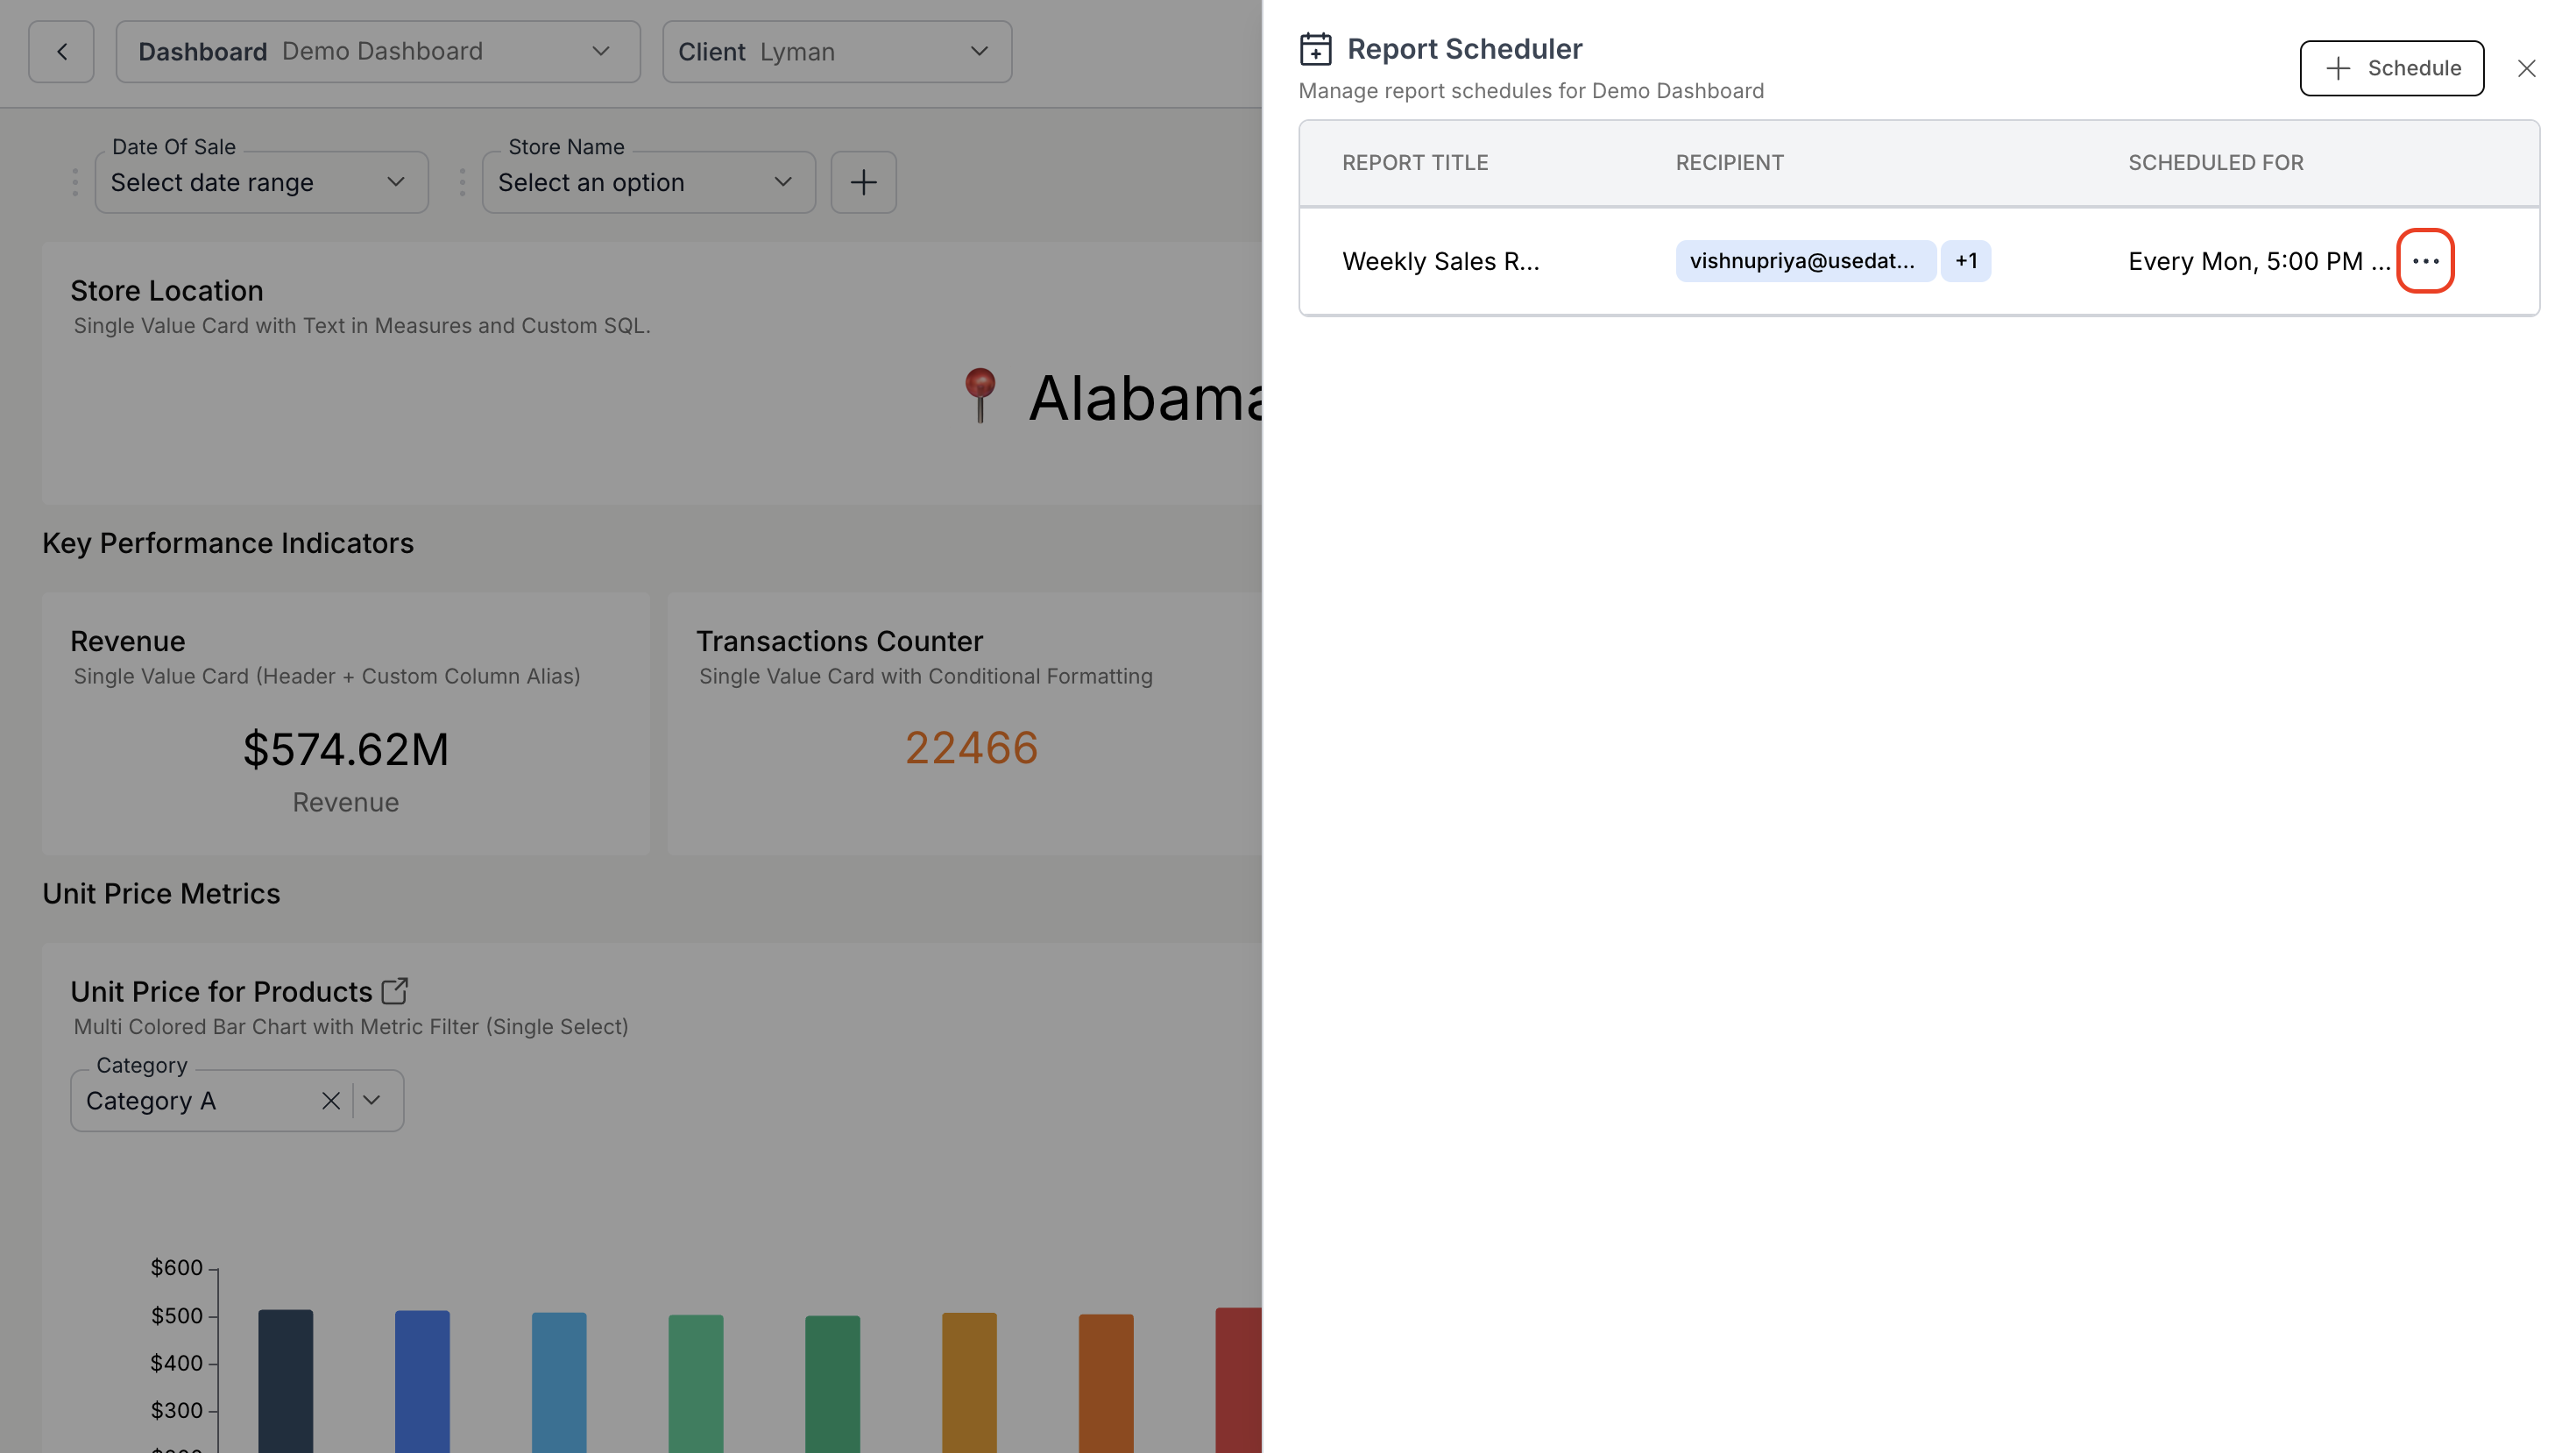
Task: Expand the Client Lyman dropdown
Action: pos(836,52)
